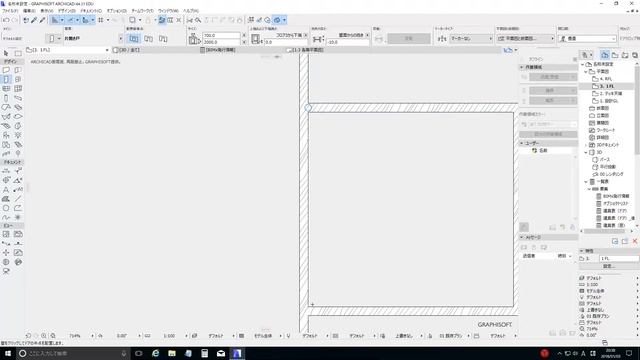Viewport: 640px width, 360px height.
Task: Open the story dropdown at the canvas top left
Action: coord(107,50)
